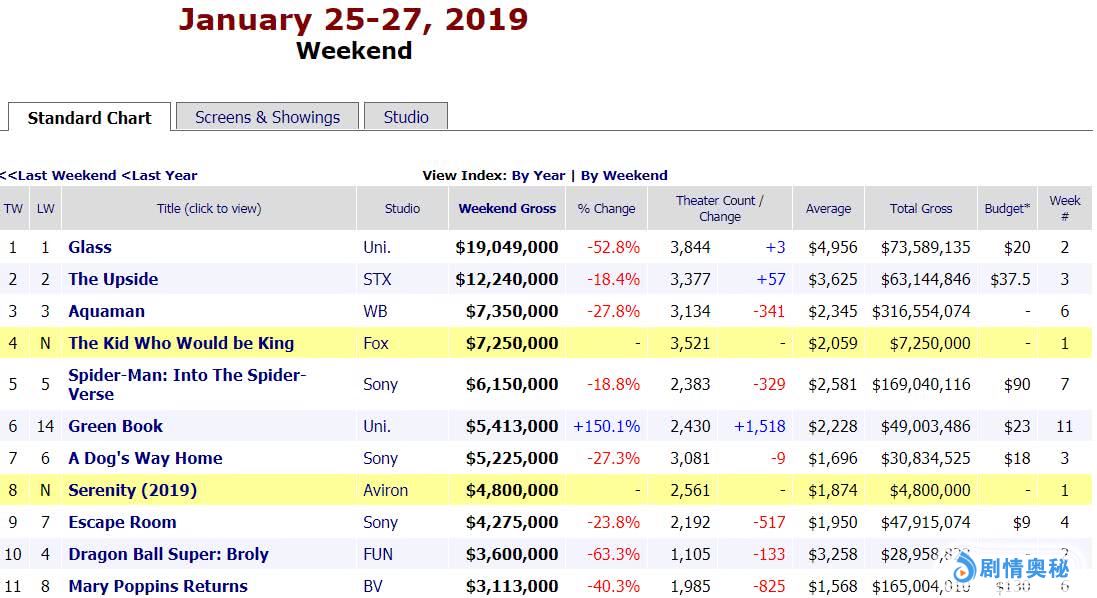Go to Last Weekend chart
Screen dimensions: 1097x598
[60, 175]
